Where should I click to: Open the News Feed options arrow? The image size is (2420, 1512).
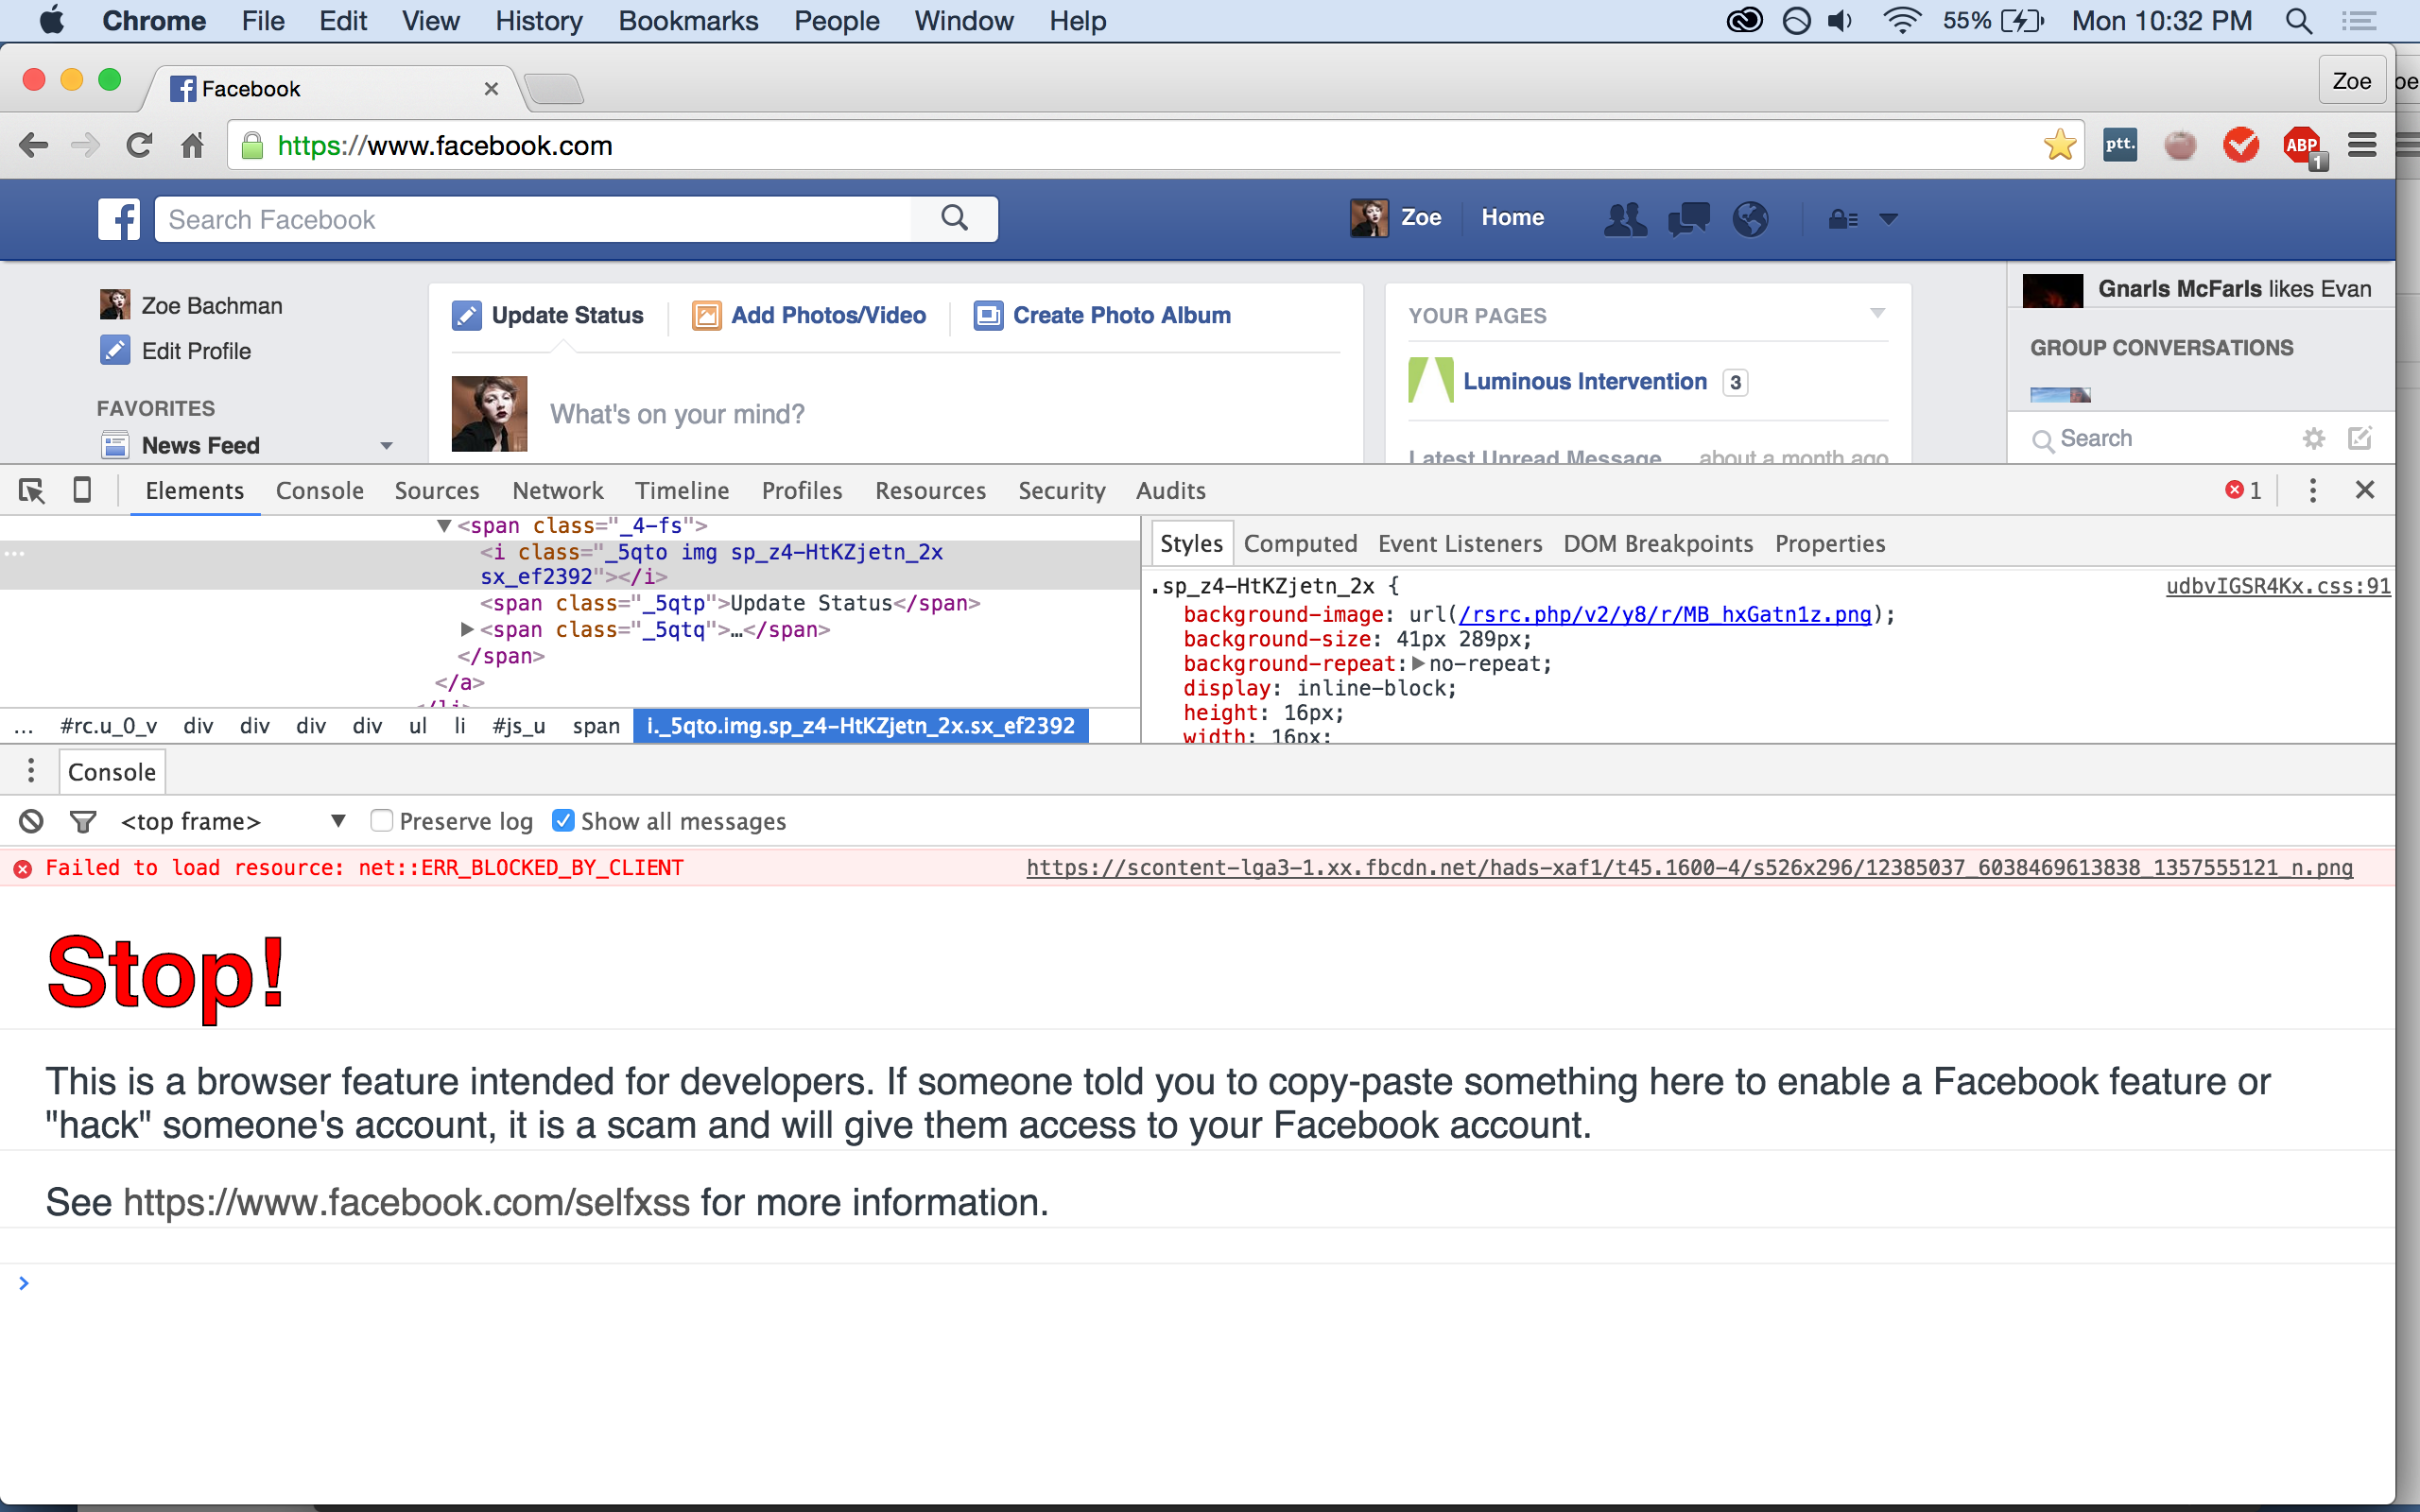pos(386,446)
